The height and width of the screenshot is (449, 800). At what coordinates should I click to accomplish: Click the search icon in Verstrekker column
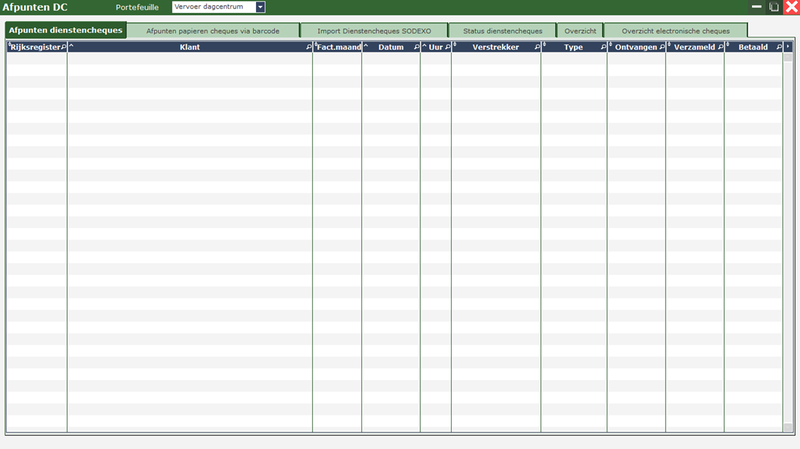pos(536,47)
